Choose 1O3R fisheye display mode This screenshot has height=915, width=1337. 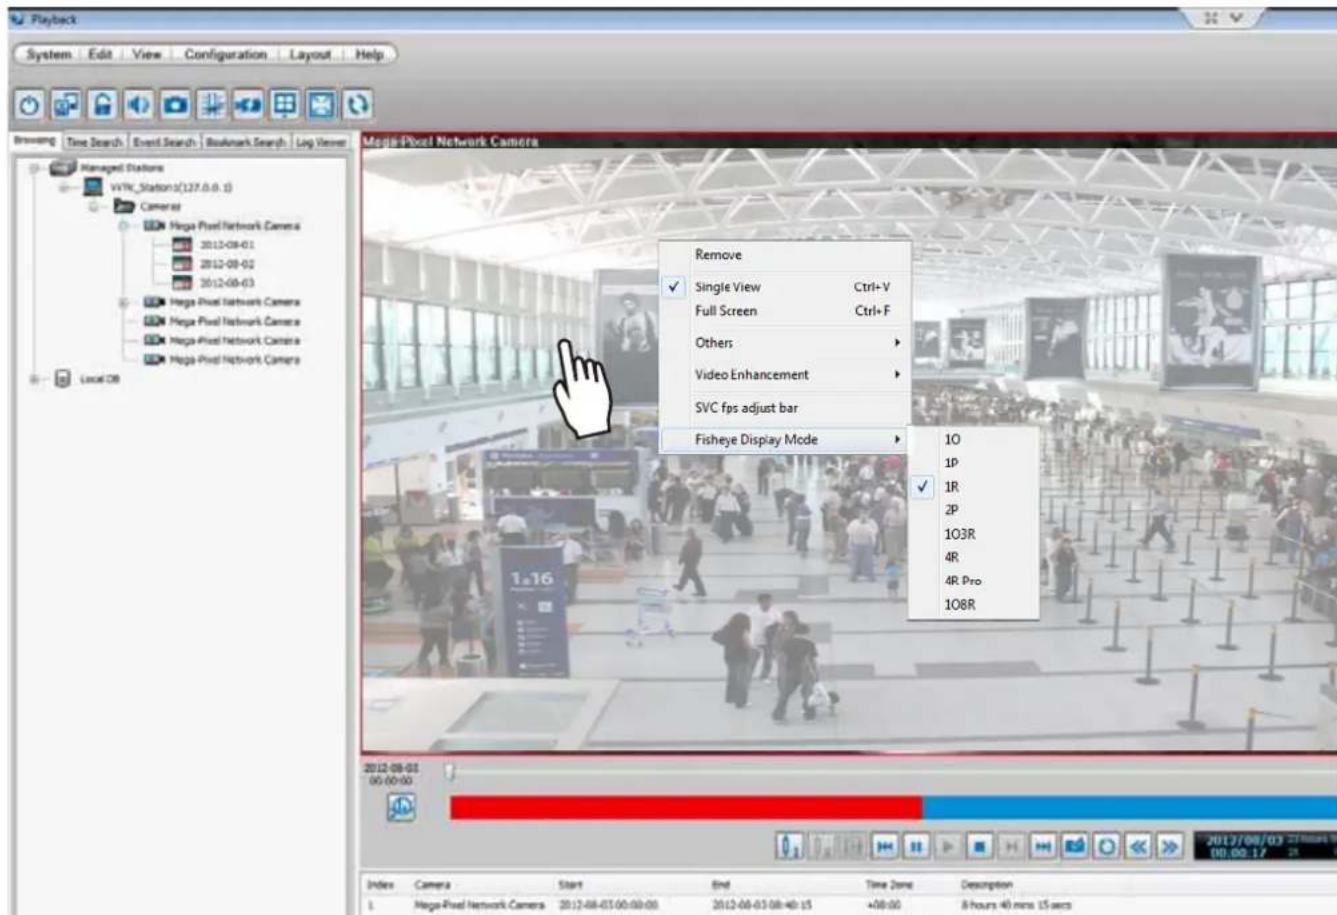click(973, 534)
